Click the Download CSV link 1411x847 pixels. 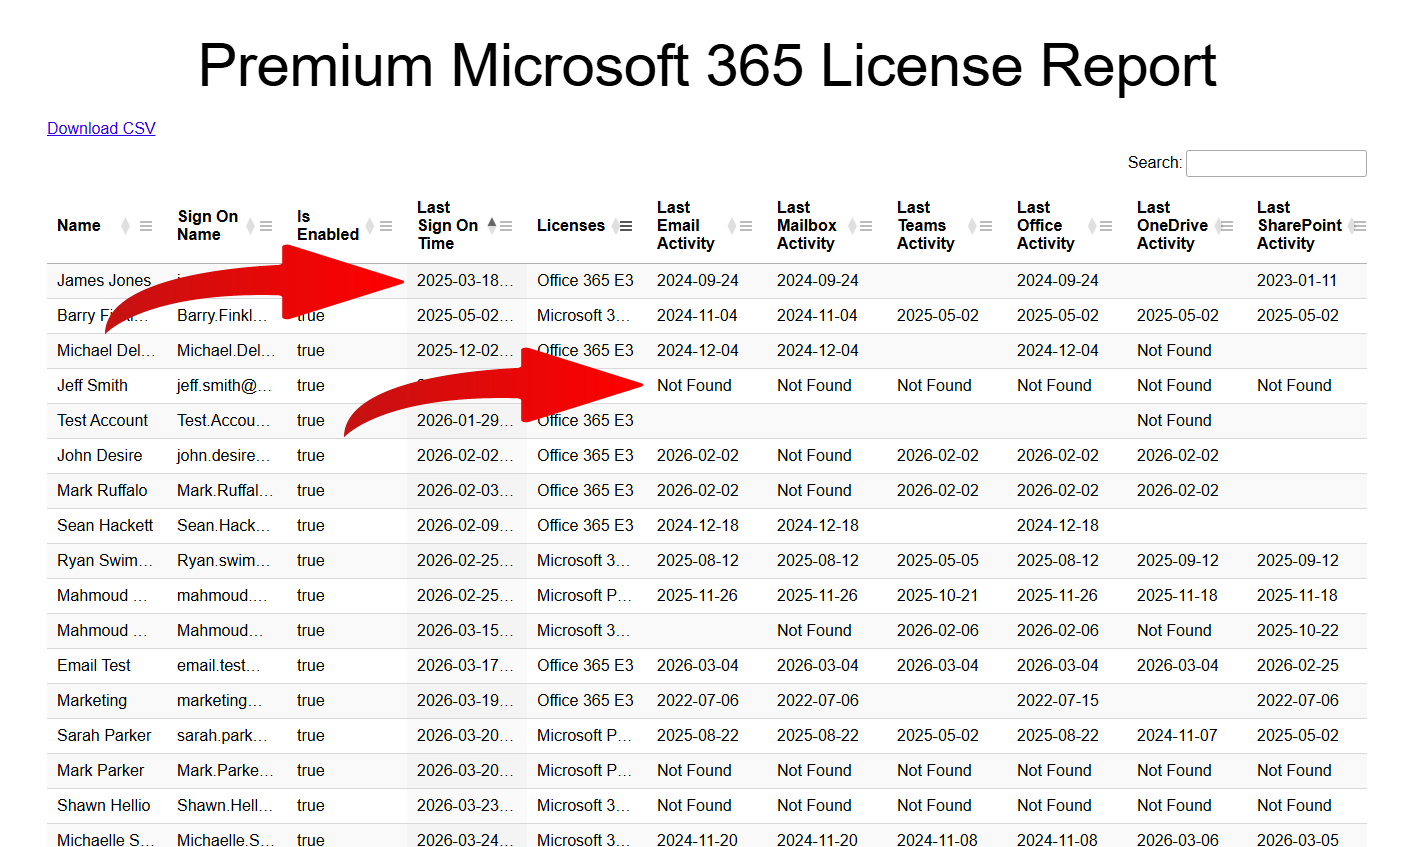(x=101, y=128)
